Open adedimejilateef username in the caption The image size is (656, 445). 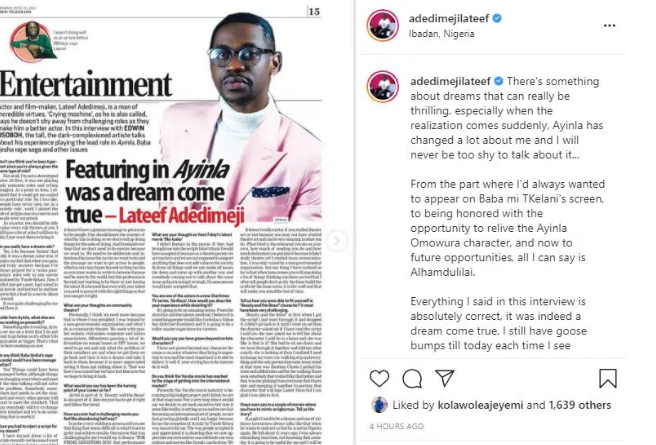pyautogui.click(x=450, y=81)
